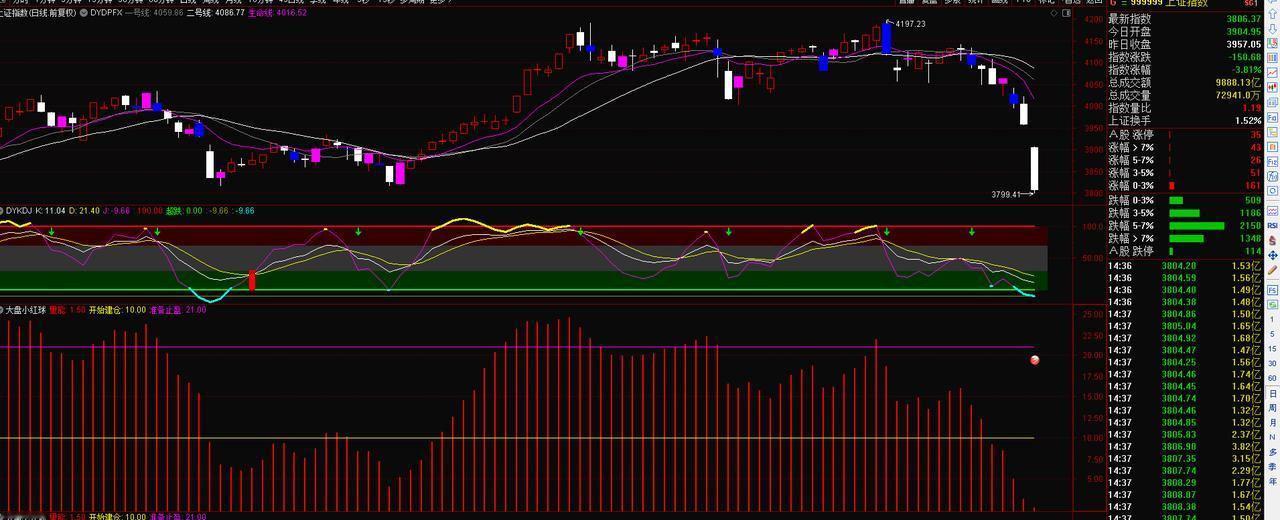1280x520 pixels.
Task: Click the 跌幅 0-3% green bar
Action: (1176, 199)
